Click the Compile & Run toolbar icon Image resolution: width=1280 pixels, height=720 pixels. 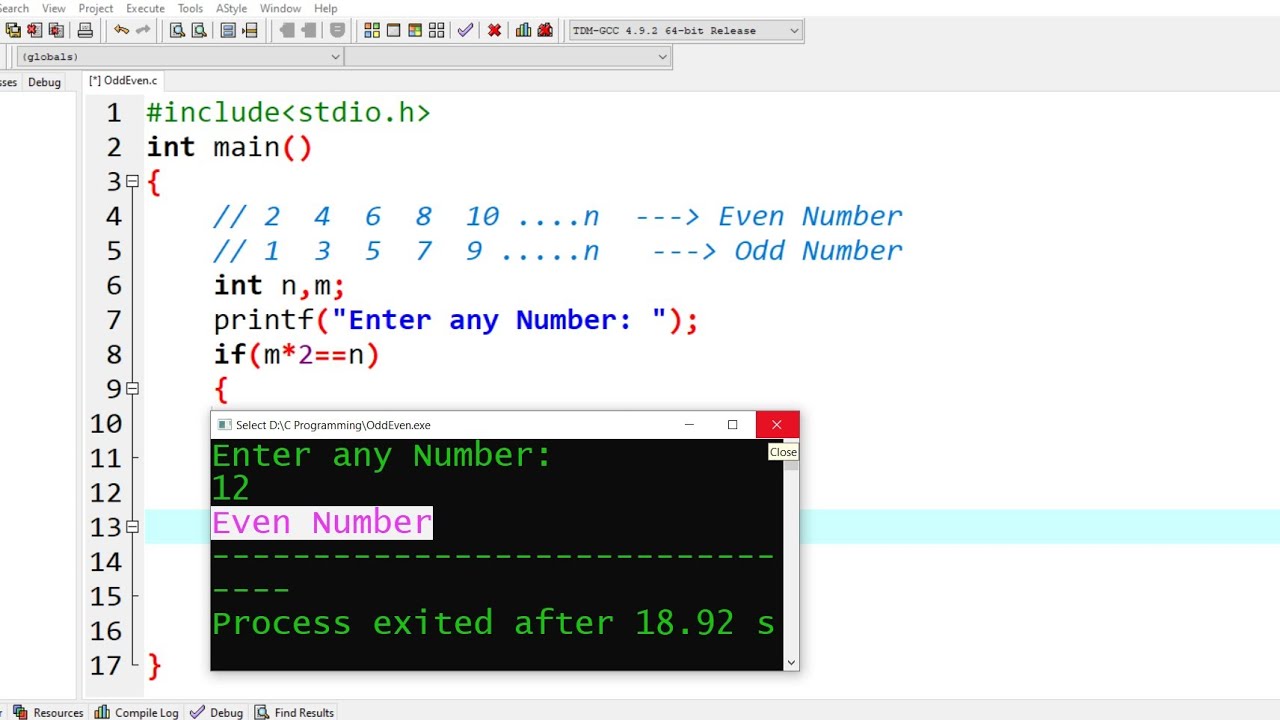click(x=415, y=30)
